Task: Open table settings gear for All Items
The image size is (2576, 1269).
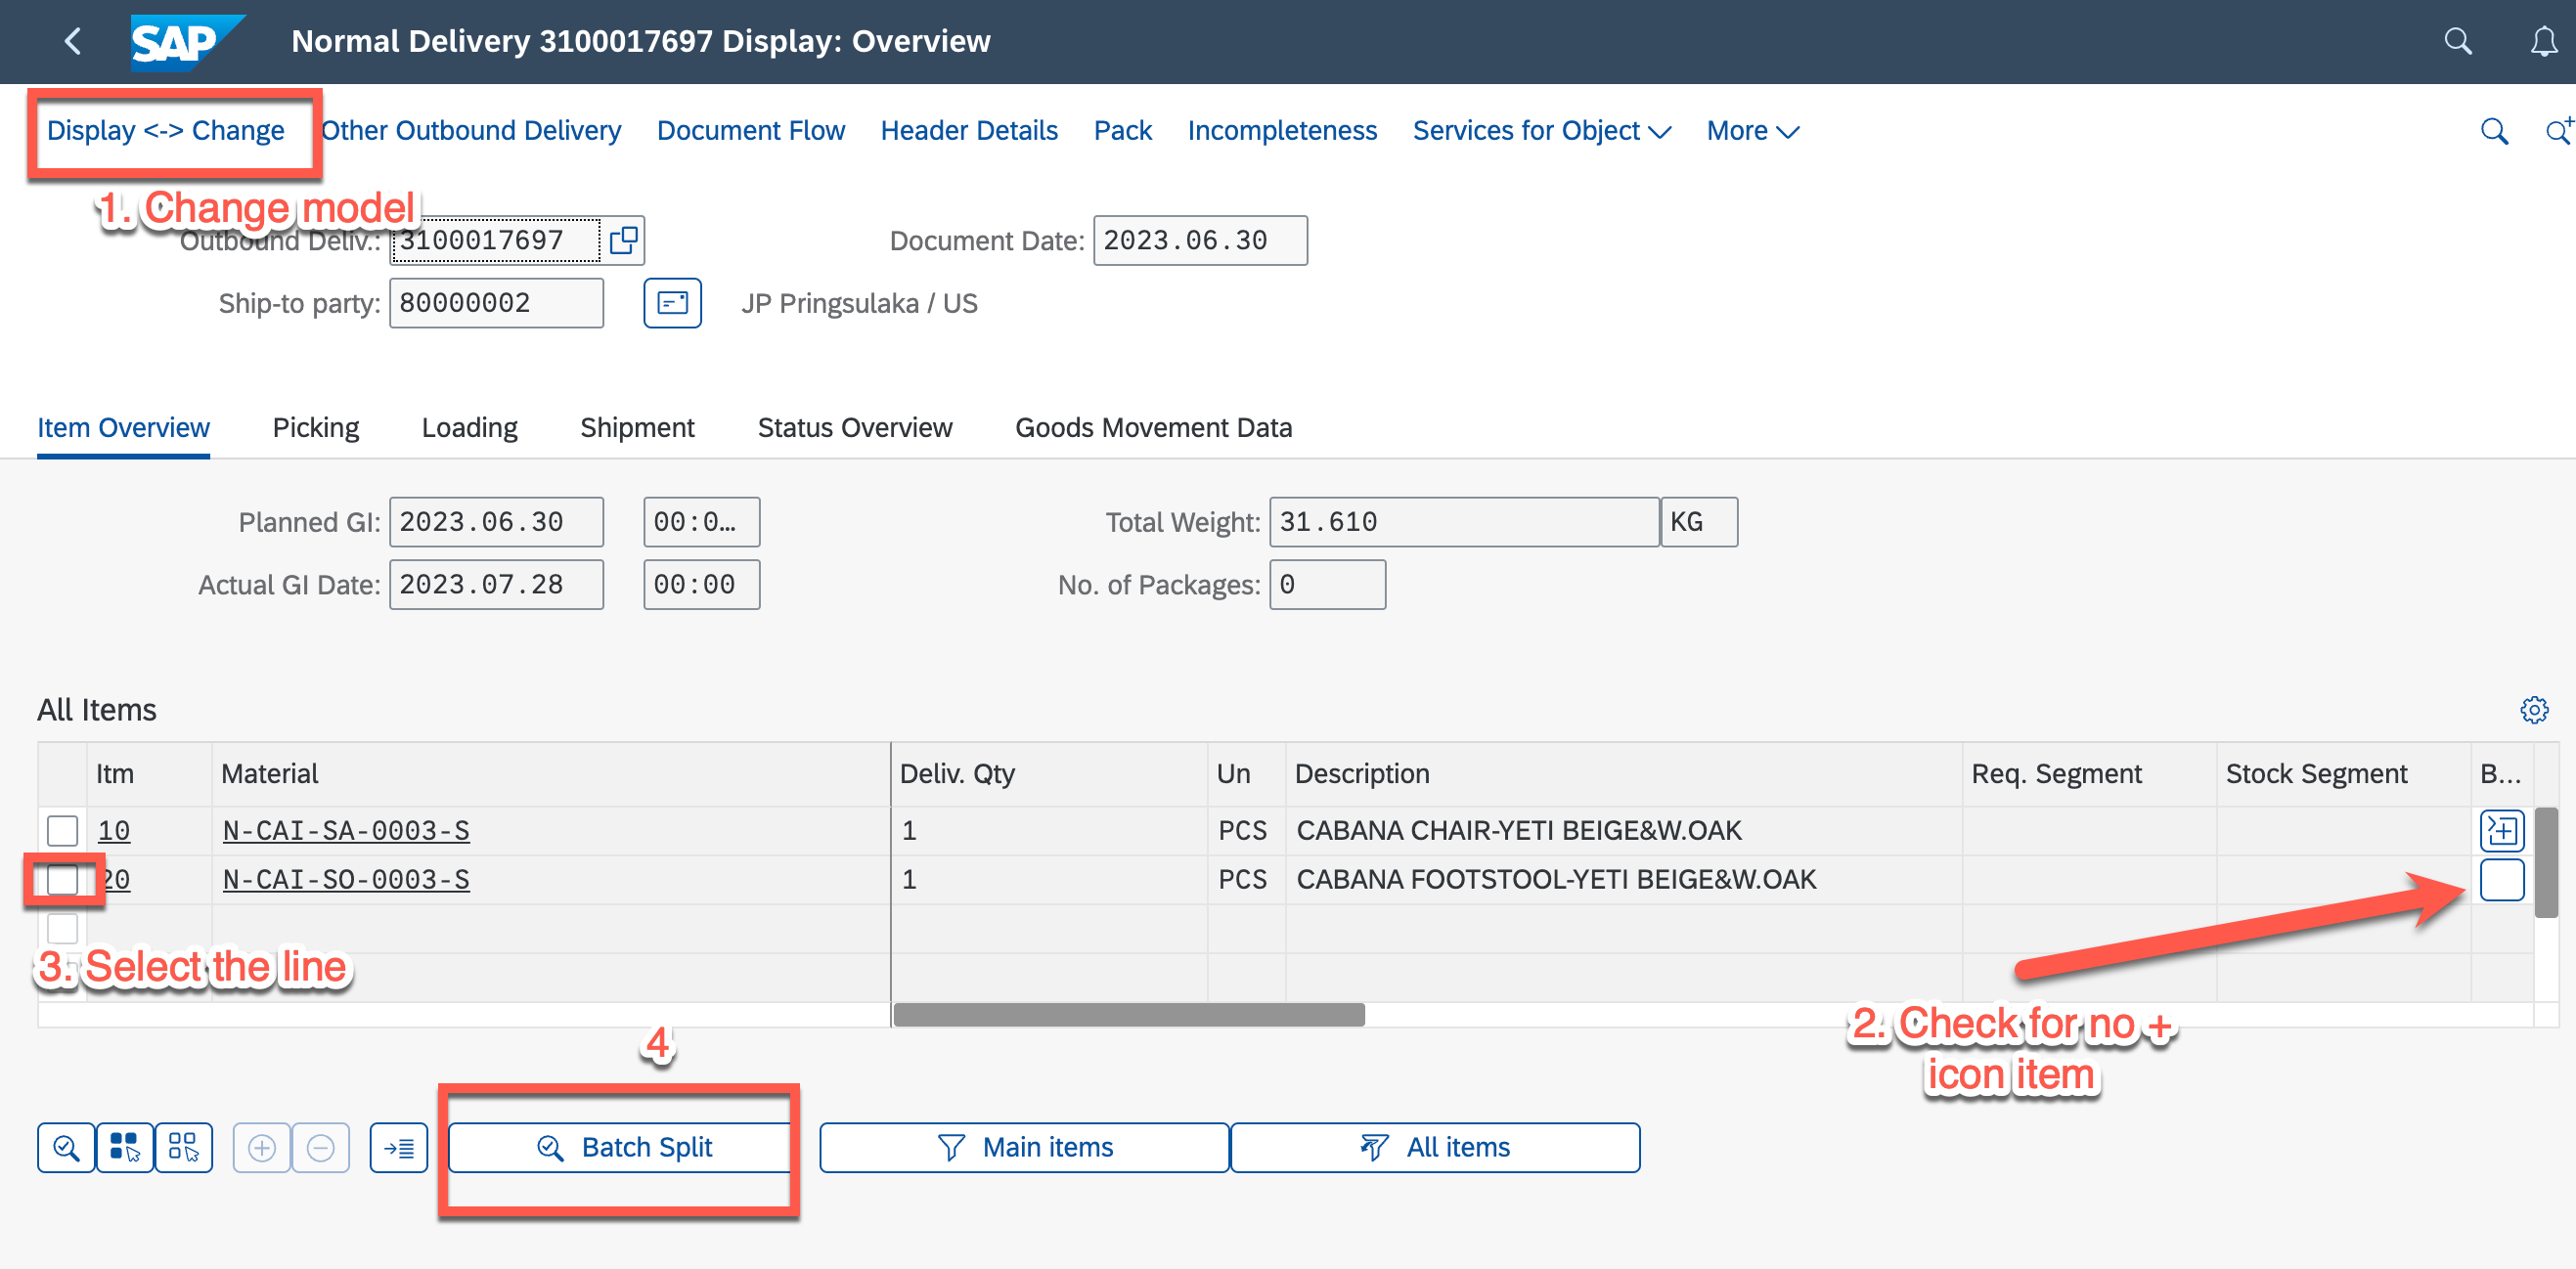Action: pyautogui.click(x=2533, y=709)
